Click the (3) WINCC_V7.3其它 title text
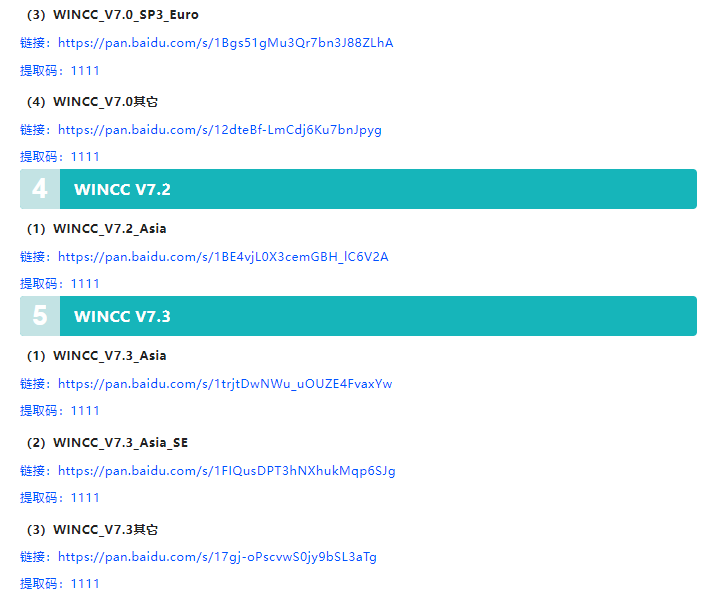Screen dimensions: 728x596 (93, 530)
